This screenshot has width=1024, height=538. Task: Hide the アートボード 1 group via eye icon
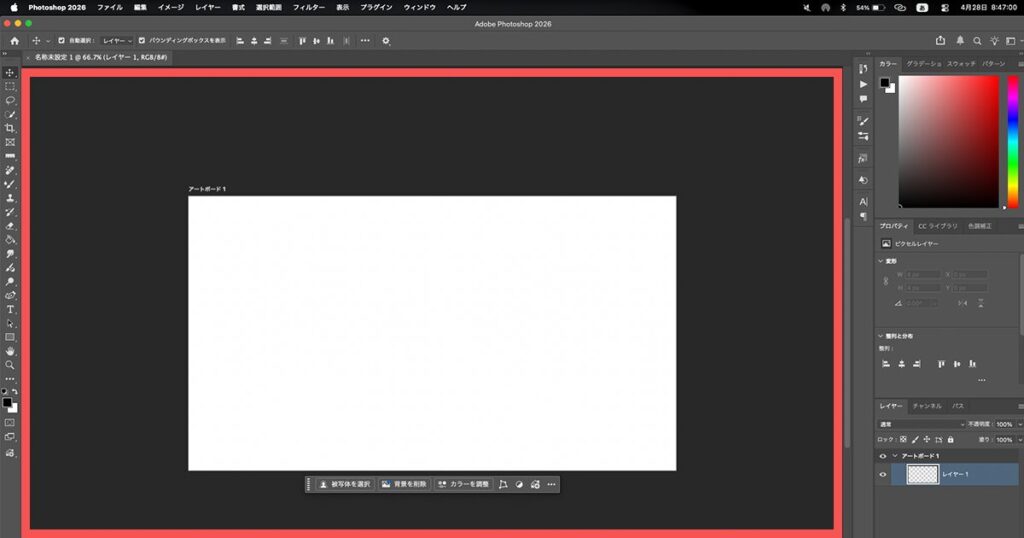[x=883, y=456]
